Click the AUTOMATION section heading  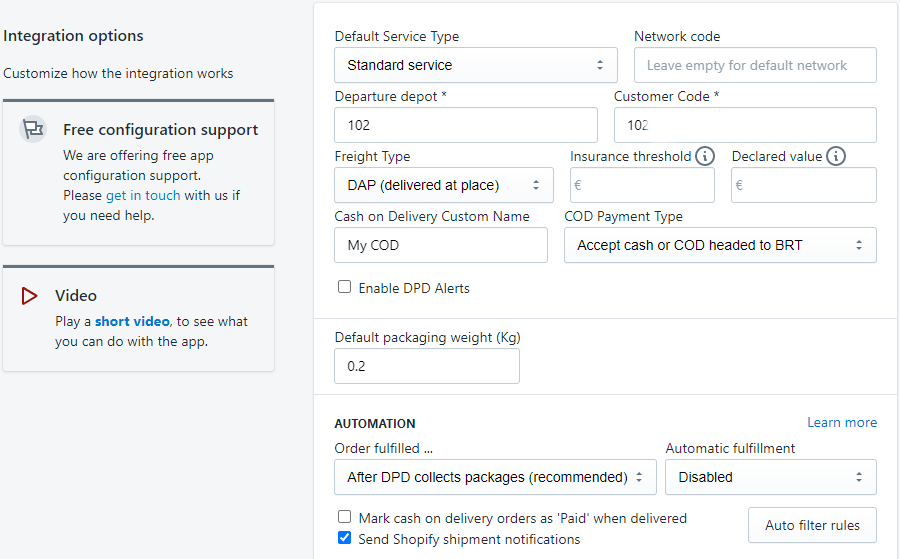click(x=375, y=424)
